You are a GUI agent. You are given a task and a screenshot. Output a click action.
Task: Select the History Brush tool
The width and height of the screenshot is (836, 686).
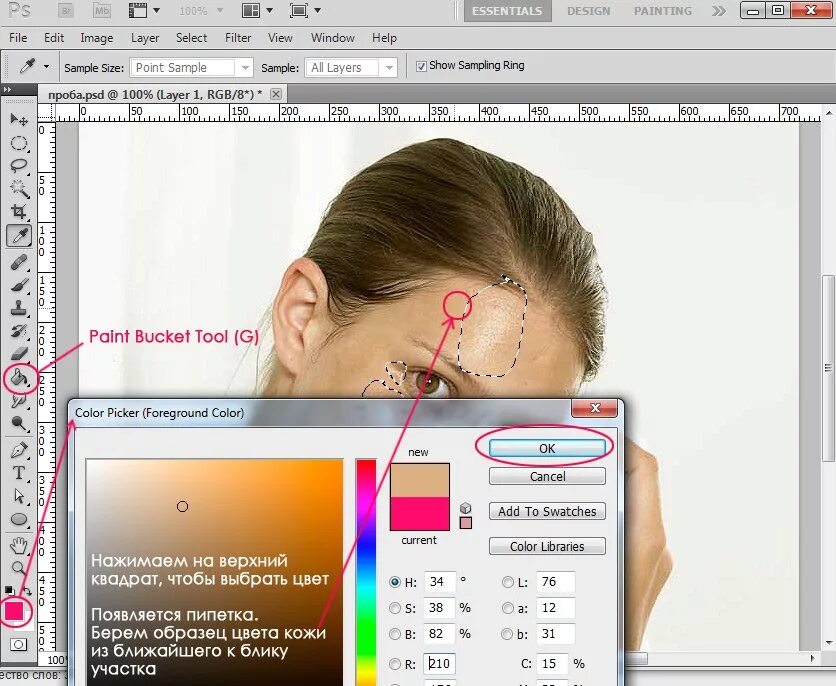[19, 331]
